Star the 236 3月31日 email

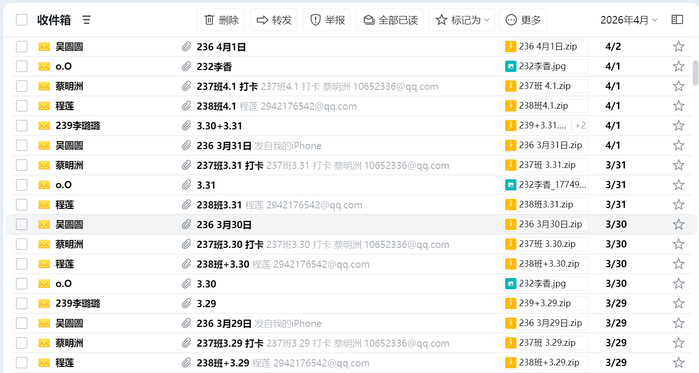pyautogui.click(x=678, y=145)
